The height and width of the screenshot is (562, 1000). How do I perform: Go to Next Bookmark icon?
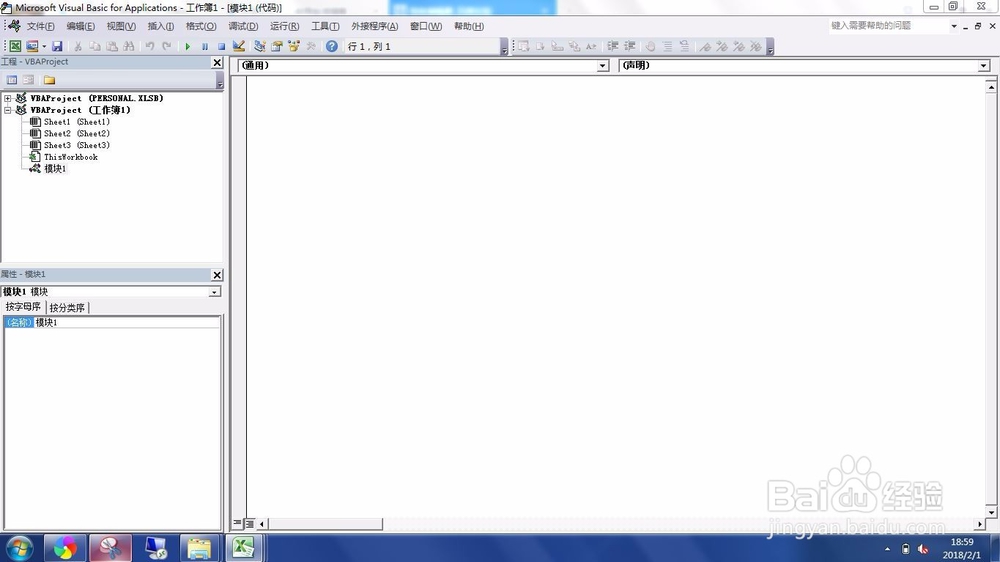[x=722, y=46]
